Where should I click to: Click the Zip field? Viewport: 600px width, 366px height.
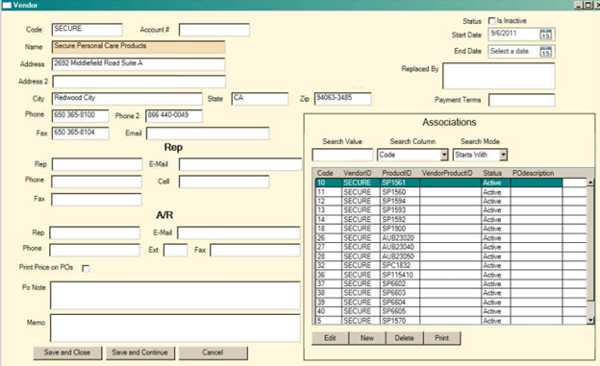coord(342,99)
